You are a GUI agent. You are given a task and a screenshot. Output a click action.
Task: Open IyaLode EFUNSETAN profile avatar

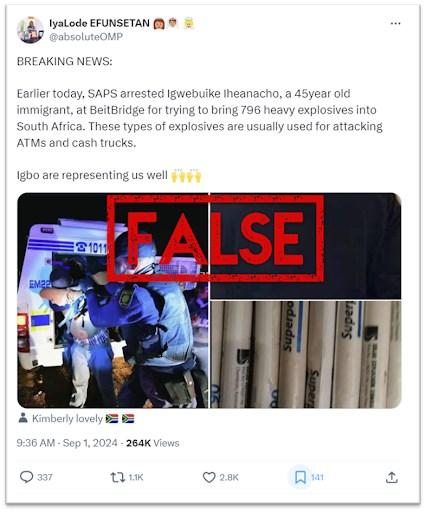(30, 30)
